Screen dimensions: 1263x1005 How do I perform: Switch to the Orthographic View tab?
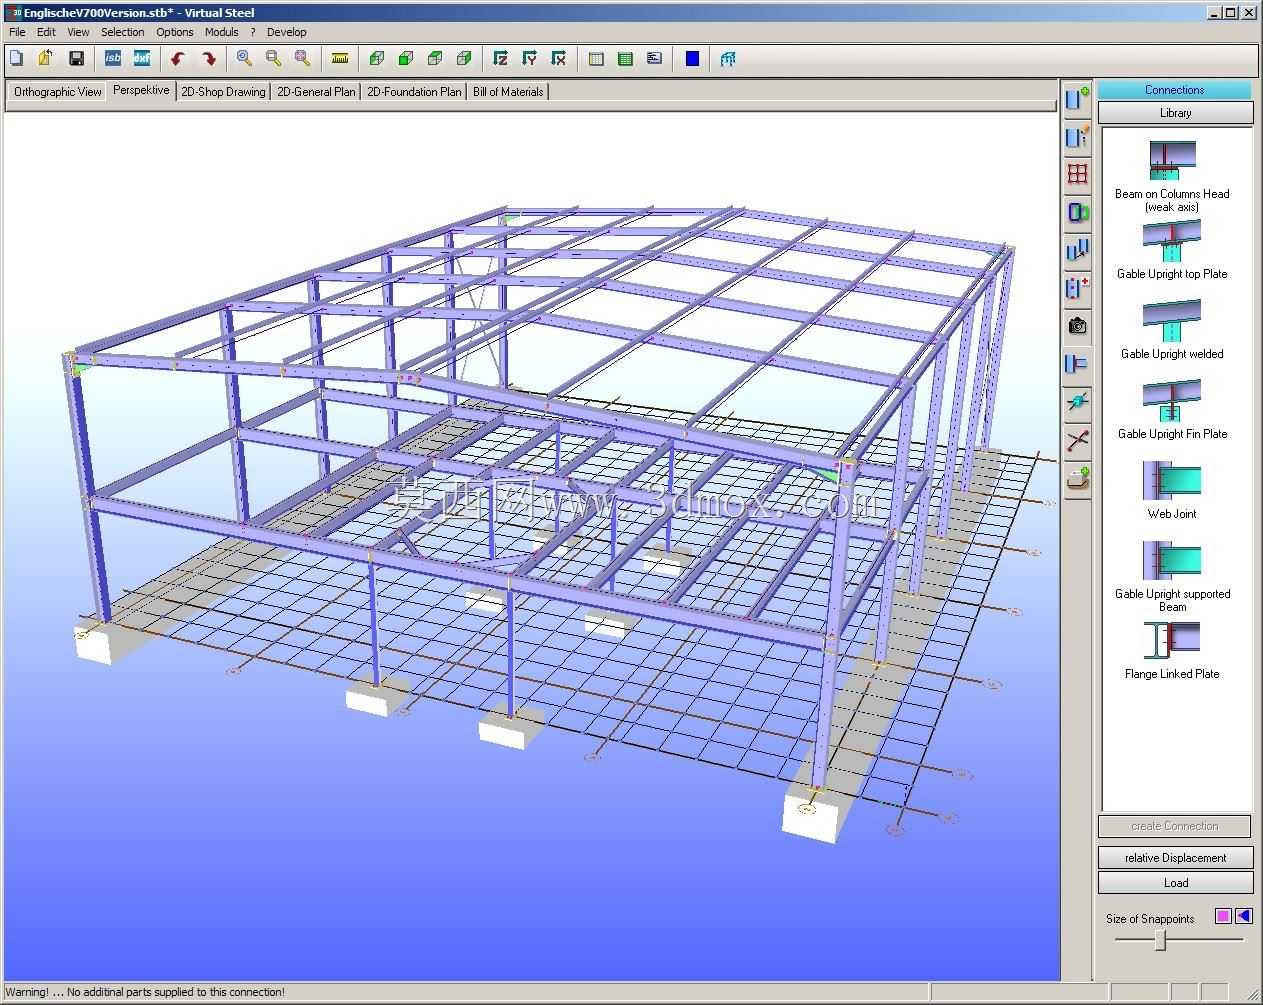point(58,92)
